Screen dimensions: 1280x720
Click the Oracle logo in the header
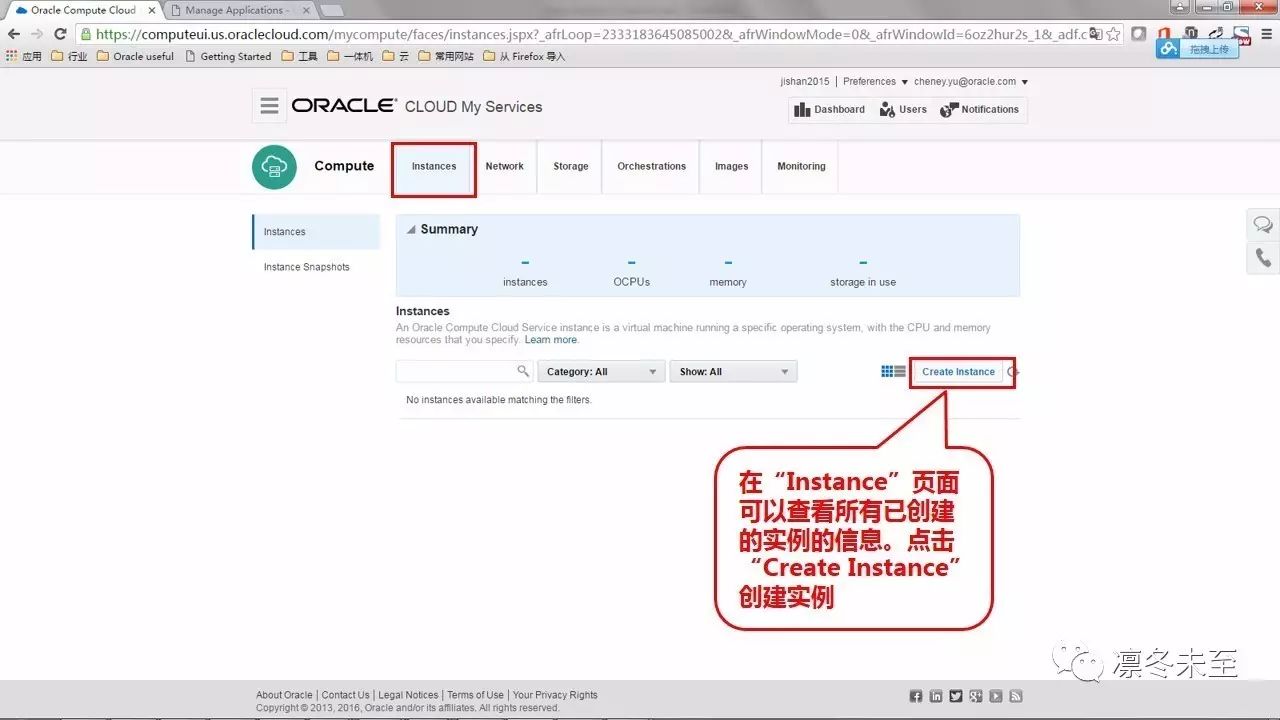tap(343, 106)
